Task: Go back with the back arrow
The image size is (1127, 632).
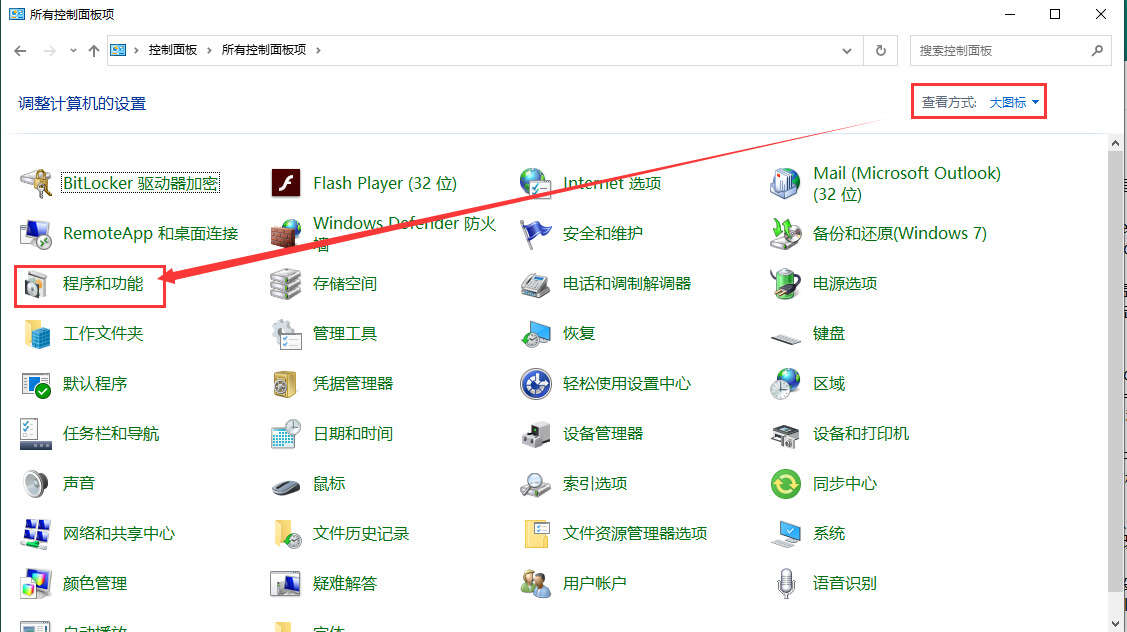Action: coord(20,51)
